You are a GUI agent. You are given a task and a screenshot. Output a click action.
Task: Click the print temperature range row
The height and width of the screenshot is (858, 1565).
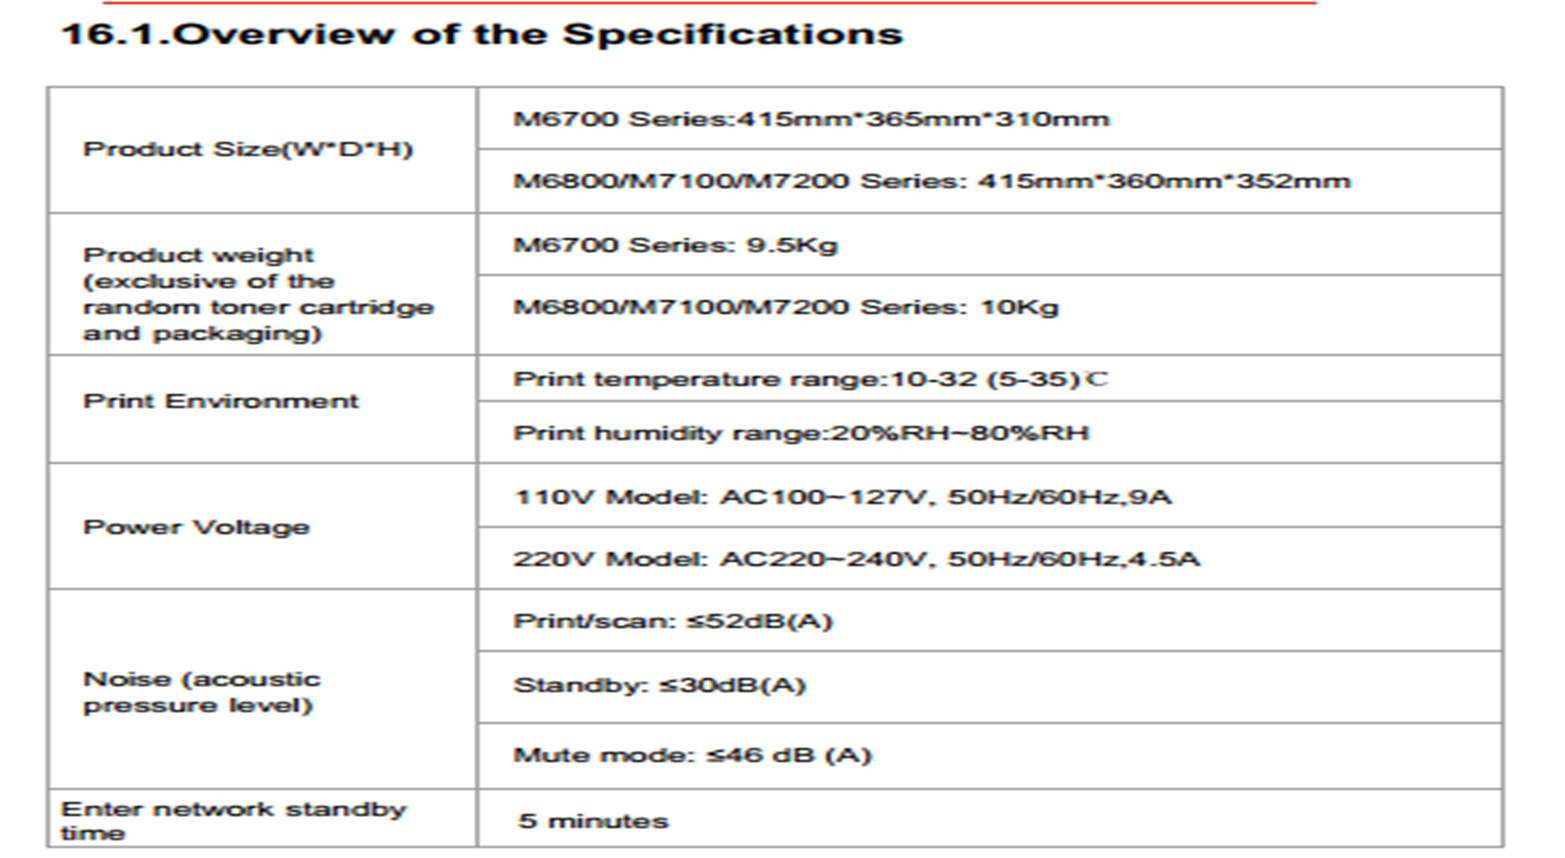(990, 379)
